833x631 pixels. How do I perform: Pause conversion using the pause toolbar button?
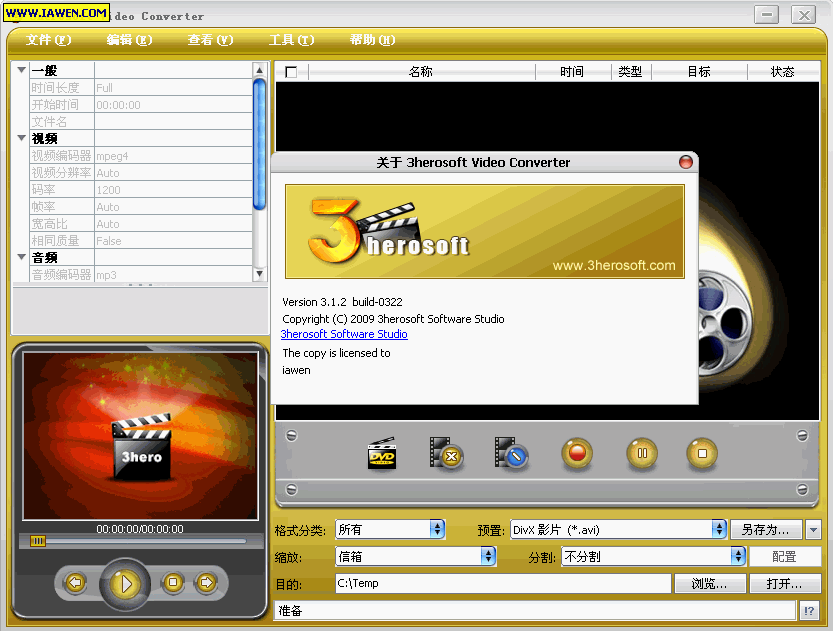pos(642,454)
